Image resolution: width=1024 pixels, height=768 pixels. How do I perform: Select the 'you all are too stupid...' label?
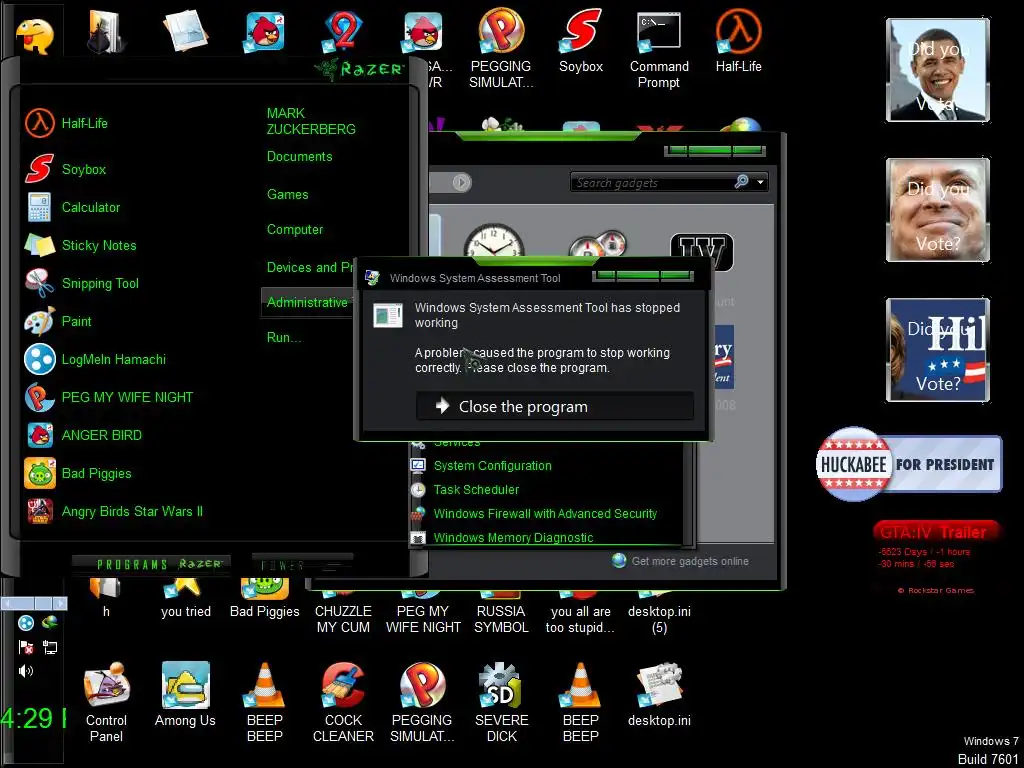pos(581,620)
